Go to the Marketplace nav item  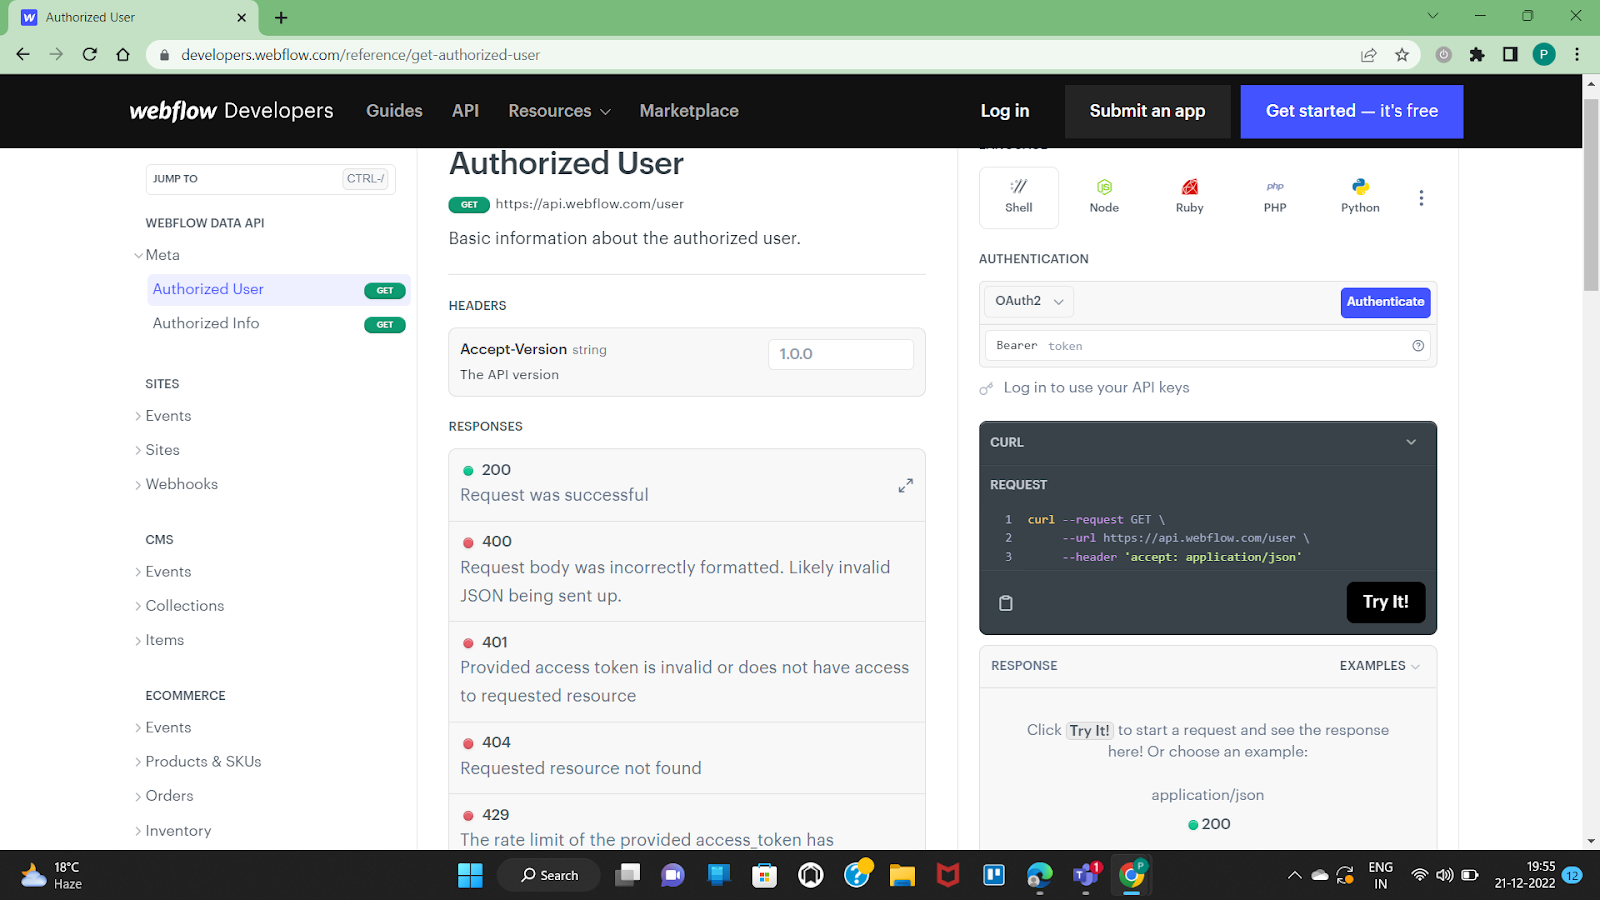[689, 111]
